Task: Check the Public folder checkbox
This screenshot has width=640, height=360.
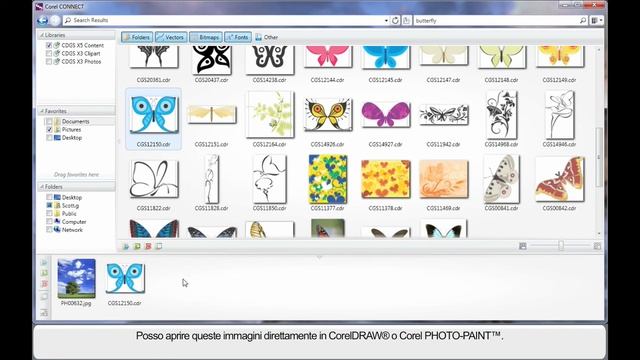Action: pos(49,213)
